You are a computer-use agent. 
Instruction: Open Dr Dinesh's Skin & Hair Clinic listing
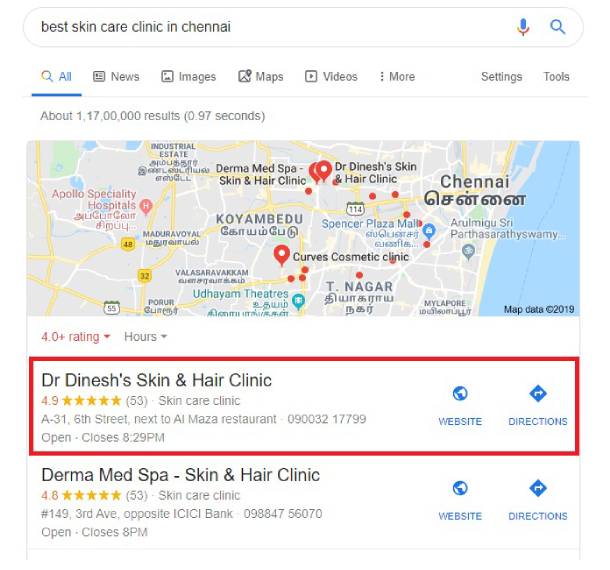coord(156,380)
